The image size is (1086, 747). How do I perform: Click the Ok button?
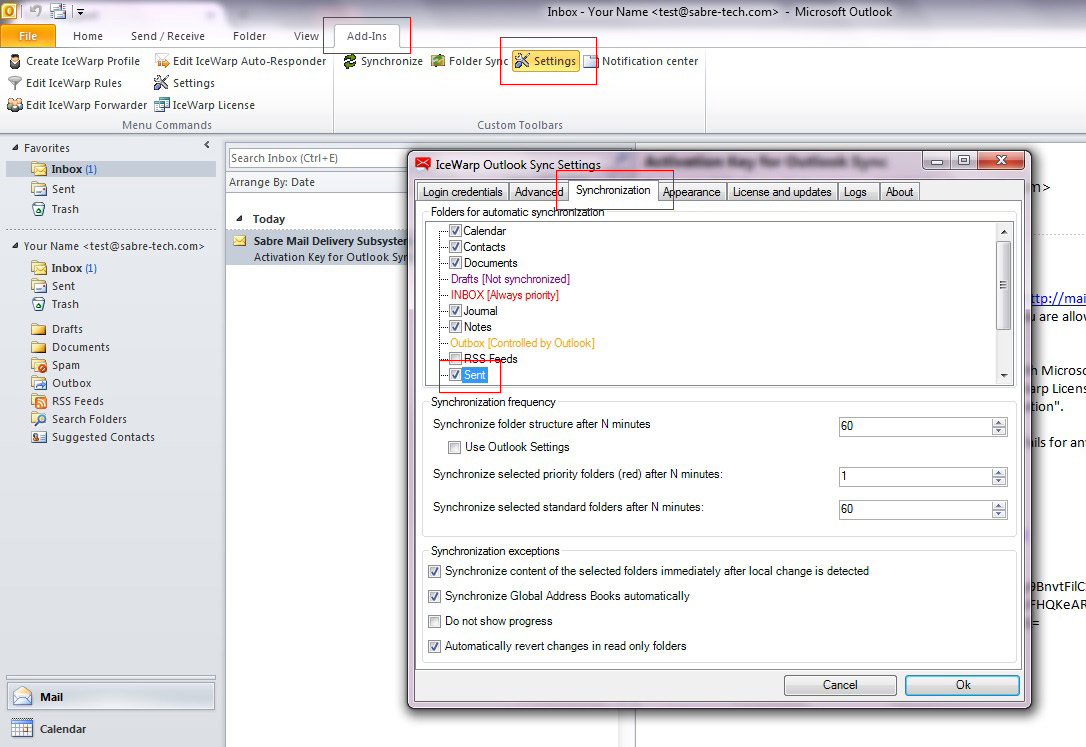pyautogui.click(x=962, y=685)
